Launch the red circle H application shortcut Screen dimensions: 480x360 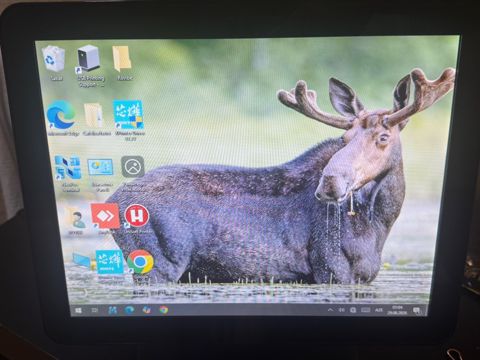137,216
